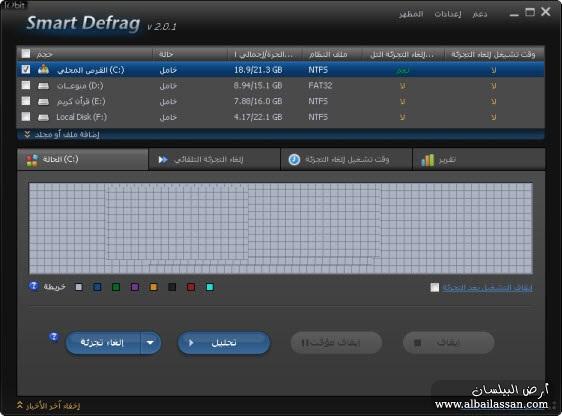Screen dimensions: 562x416
Task: Click the Local Disk (F:) name text
Action: pos(81,117)
